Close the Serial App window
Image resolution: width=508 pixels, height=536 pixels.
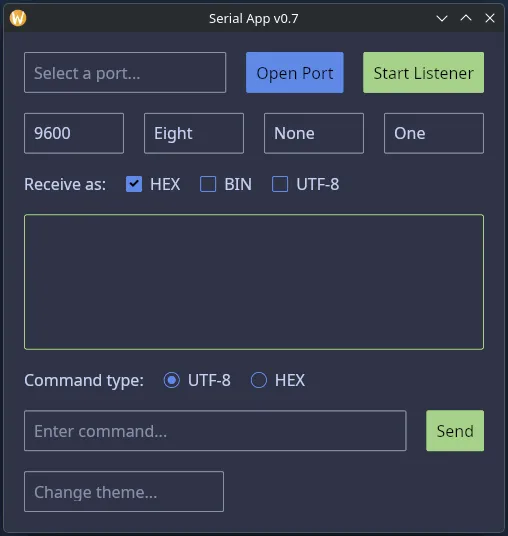click(490, 18)
